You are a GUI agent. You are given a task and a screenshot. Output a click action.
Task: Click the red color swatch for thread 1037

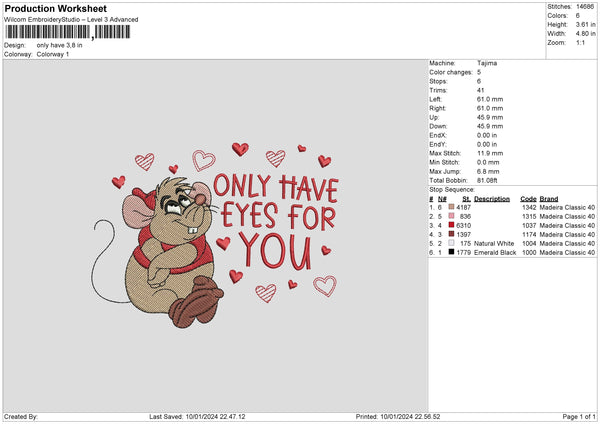pyautogui.click(x=451, y=225)
